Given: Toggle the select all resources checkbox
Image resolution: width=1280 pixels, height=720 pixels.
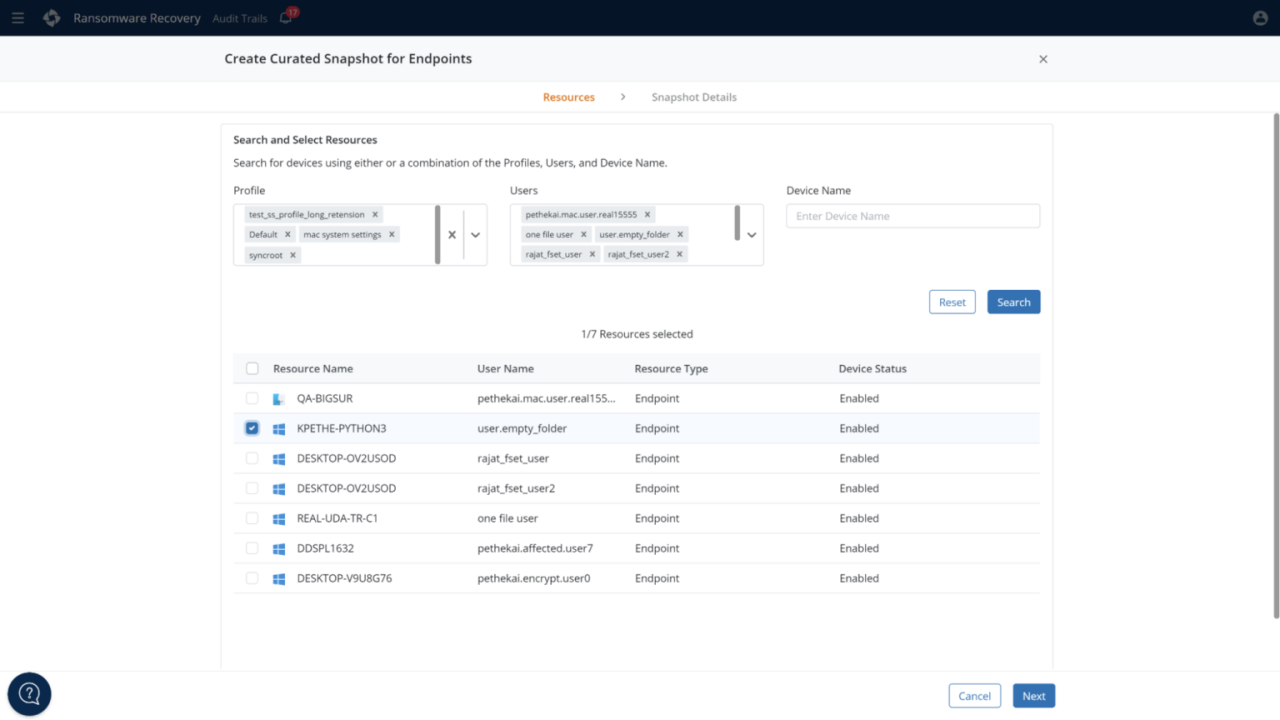Looking at the screenshot, I should click(252, 368).
